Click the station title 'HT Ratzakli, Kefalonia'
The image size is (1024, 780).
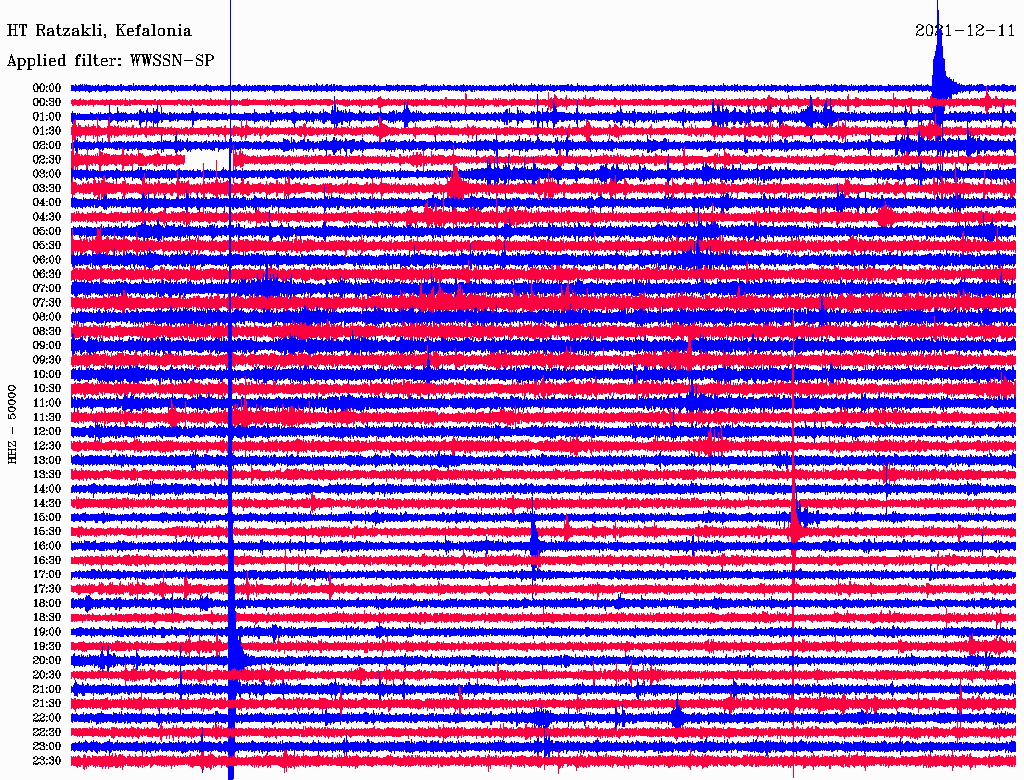coord(99,31)
